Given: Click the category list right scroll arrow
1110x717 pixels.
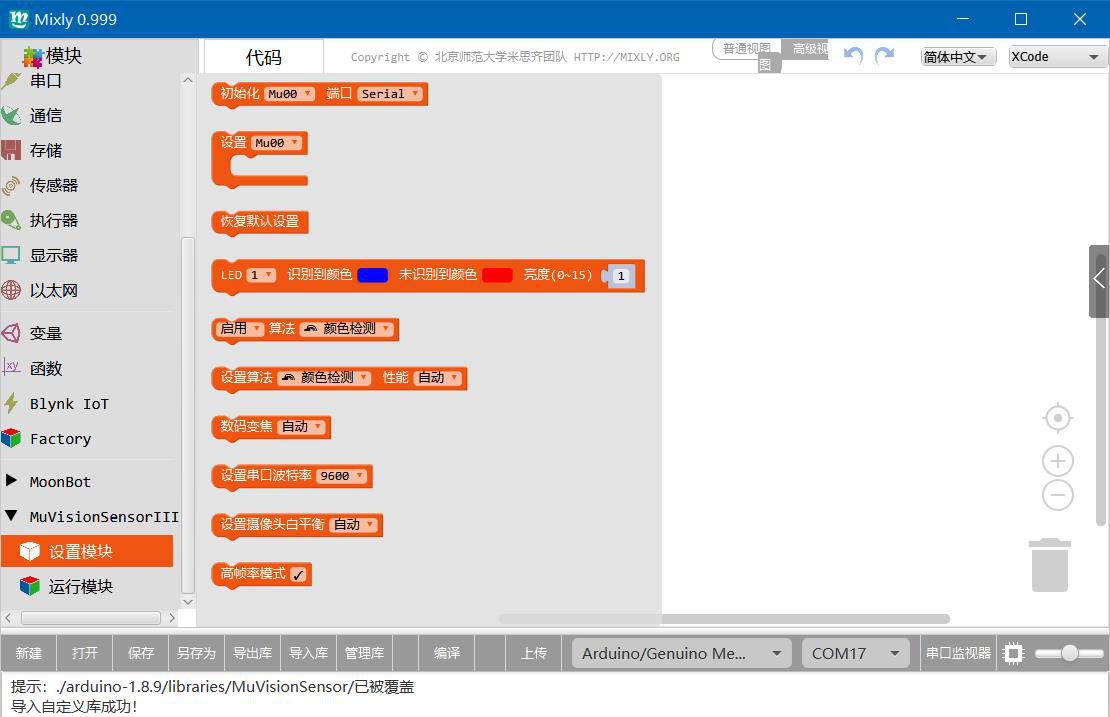Looking at the screenshot, I should (172, 618).
